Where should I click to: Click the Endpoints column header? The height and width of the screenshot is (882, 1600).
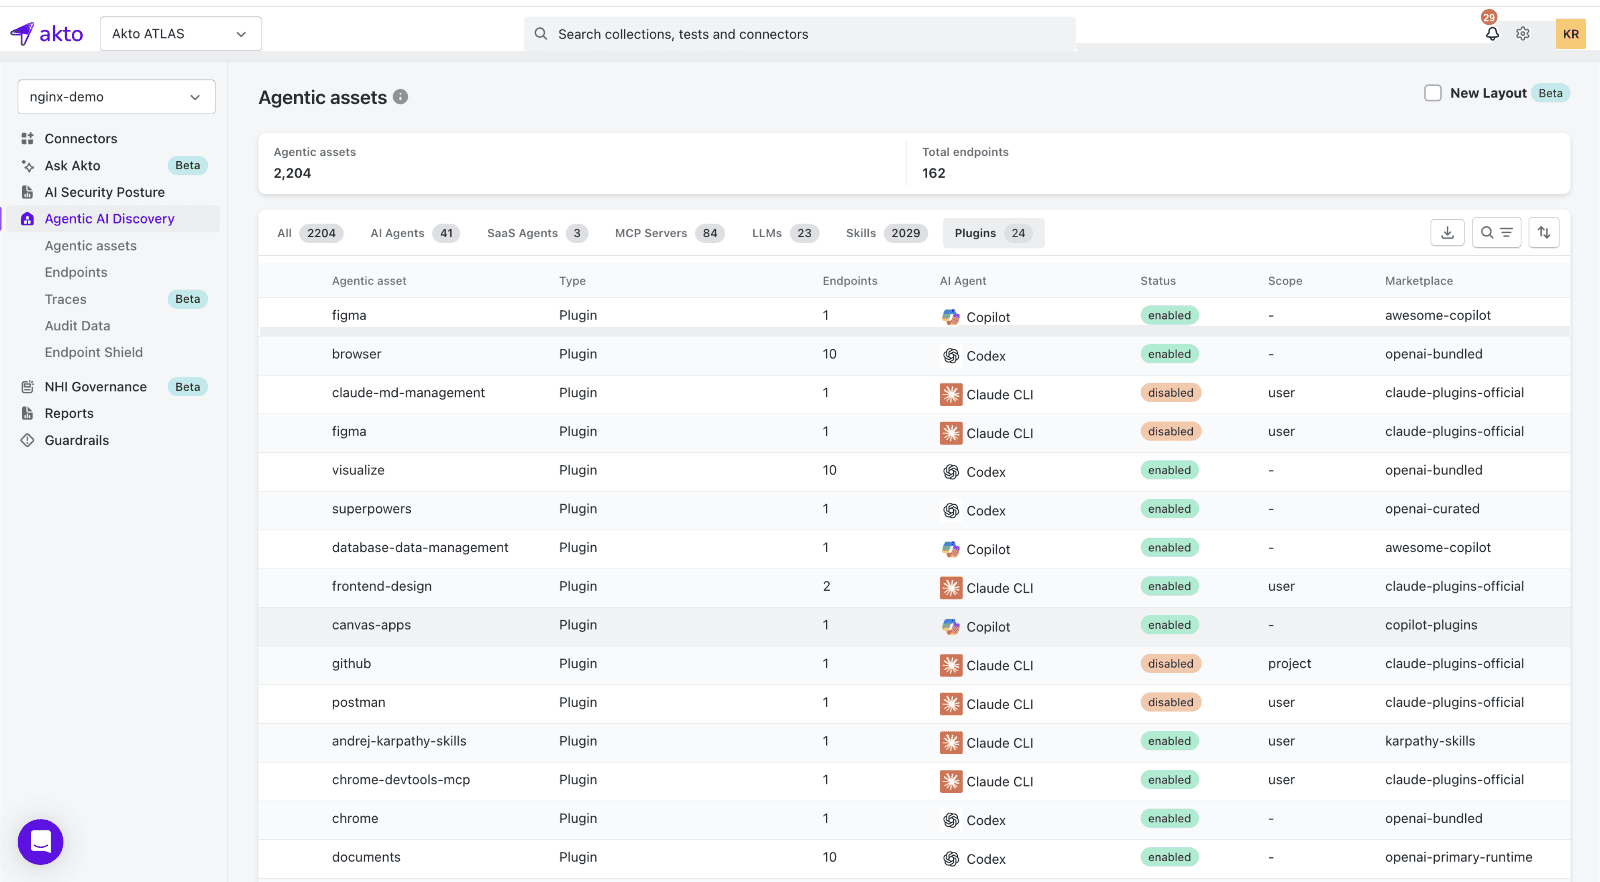pos(850,281)
